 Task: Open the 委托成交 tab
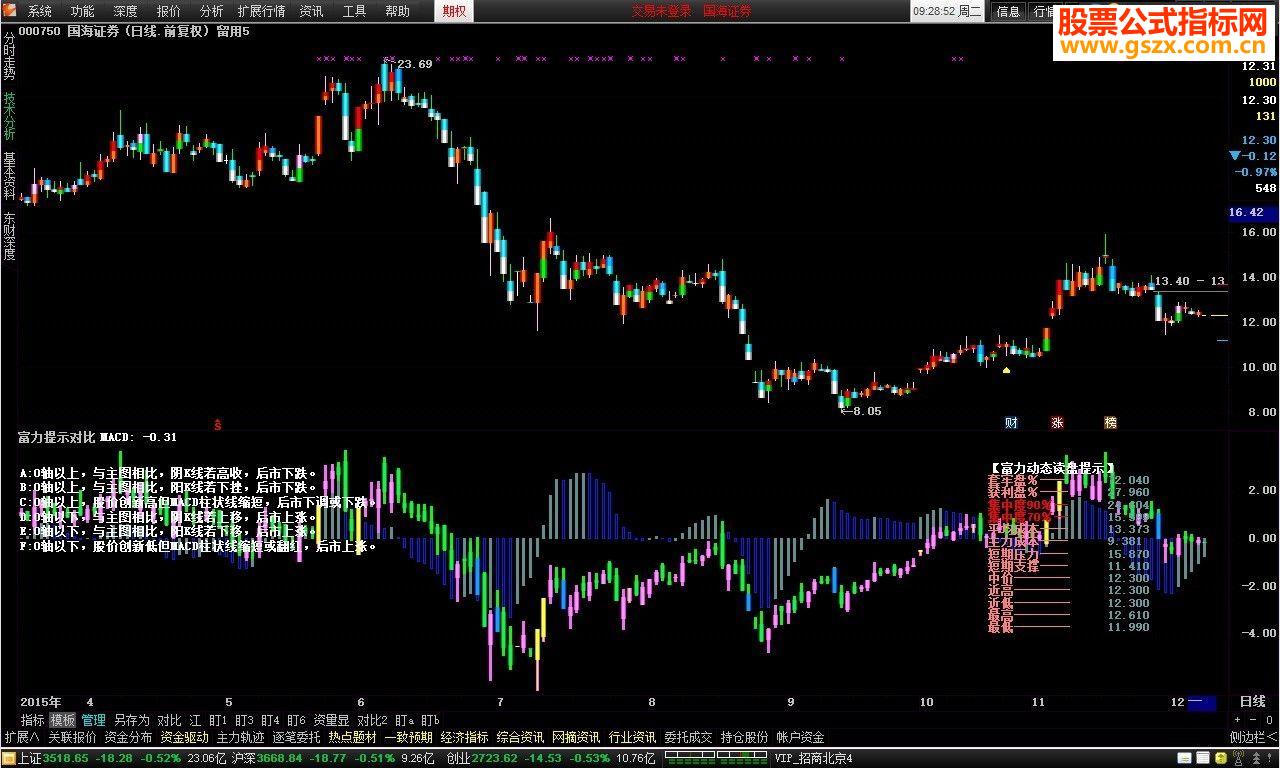pos(689,738)
